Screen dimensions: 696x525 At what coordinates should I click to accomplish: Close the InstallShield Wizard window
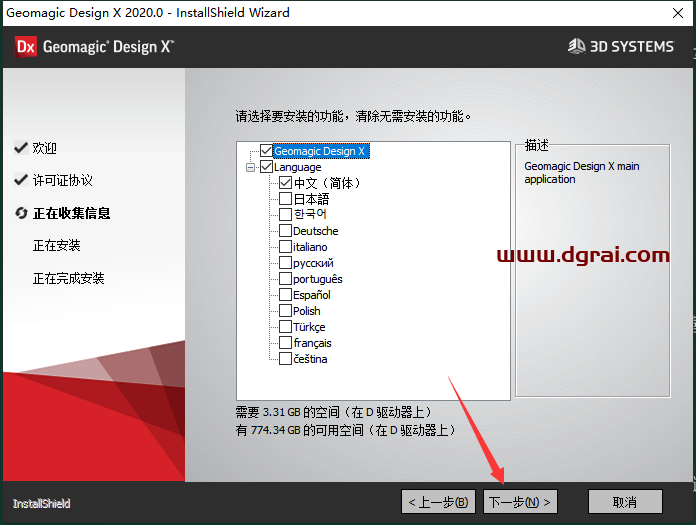click(677, 13)
